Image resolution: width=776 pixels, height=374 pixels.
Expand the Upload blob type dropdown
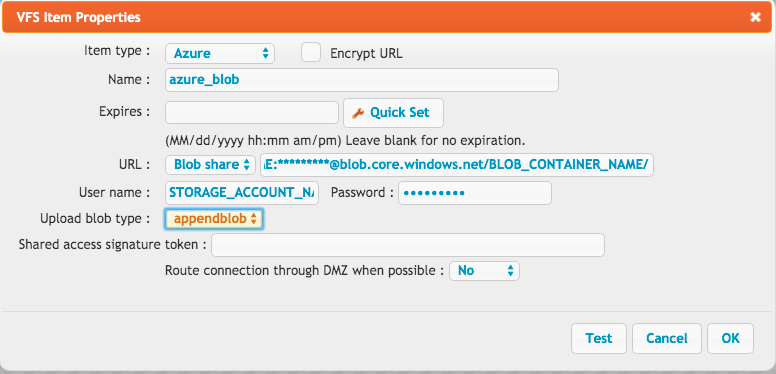[x=214, y=219]
